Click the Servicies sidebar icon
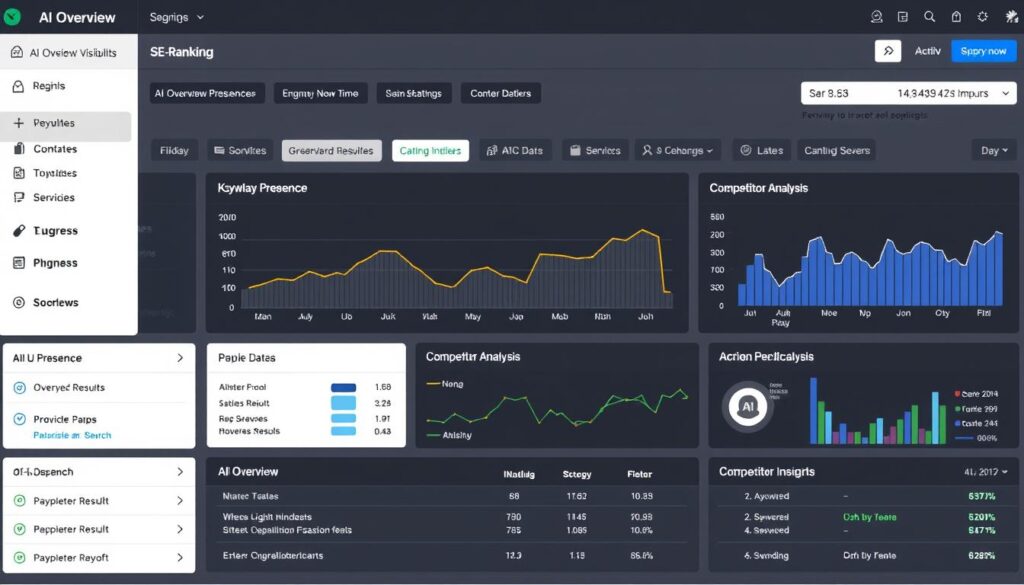Viewport: 1024px width, 585px height. point(18,197)
